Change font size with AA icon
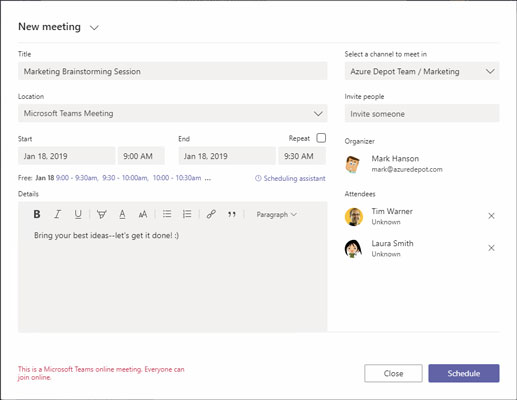Image resolution: width=517 pixels, height=400 pixels. click(x=143, y=214)
